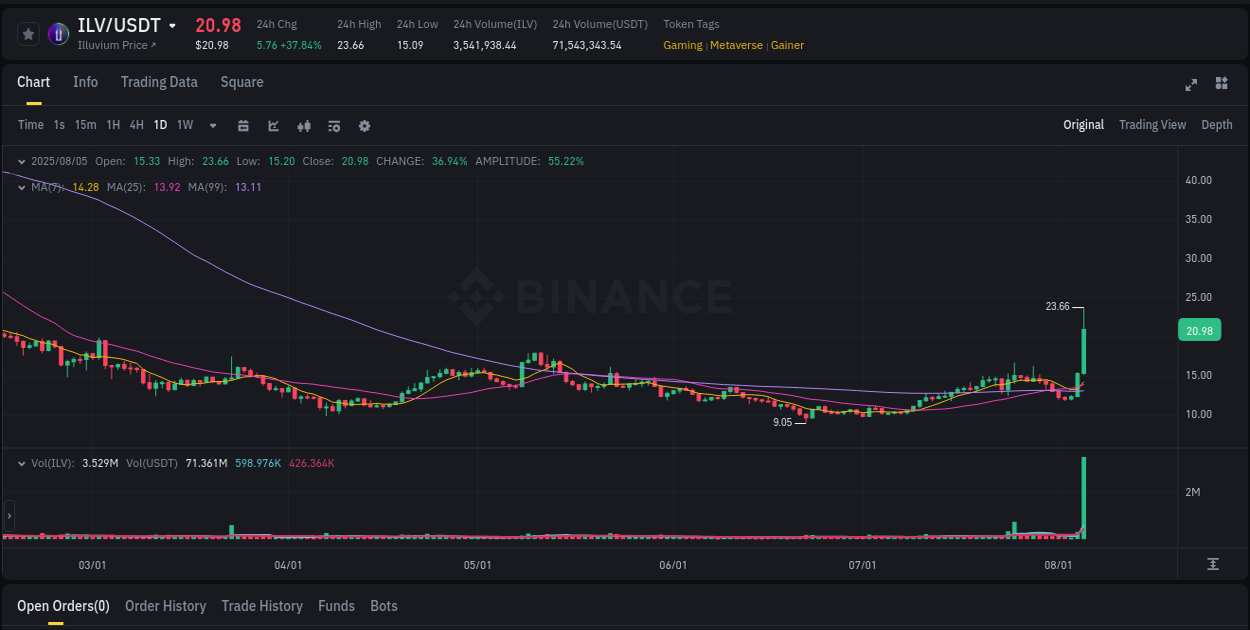Image resolution: width=1250 pixels, height=630 pixels.
Task: Switch to the Trading Data tab
Action: pos(159,82)
